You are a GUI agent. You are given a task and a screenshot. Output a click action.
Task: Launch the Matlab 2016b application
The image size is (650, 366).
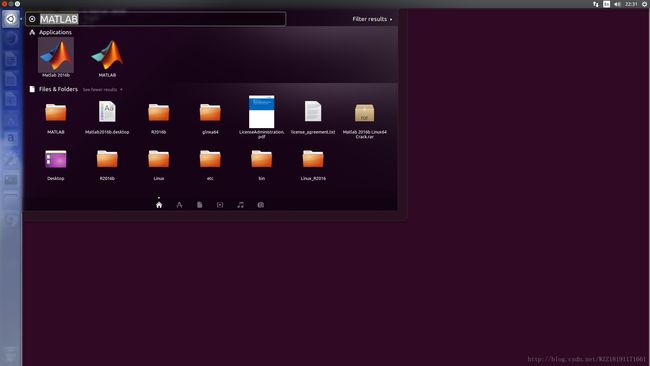[x=56, y=56]
